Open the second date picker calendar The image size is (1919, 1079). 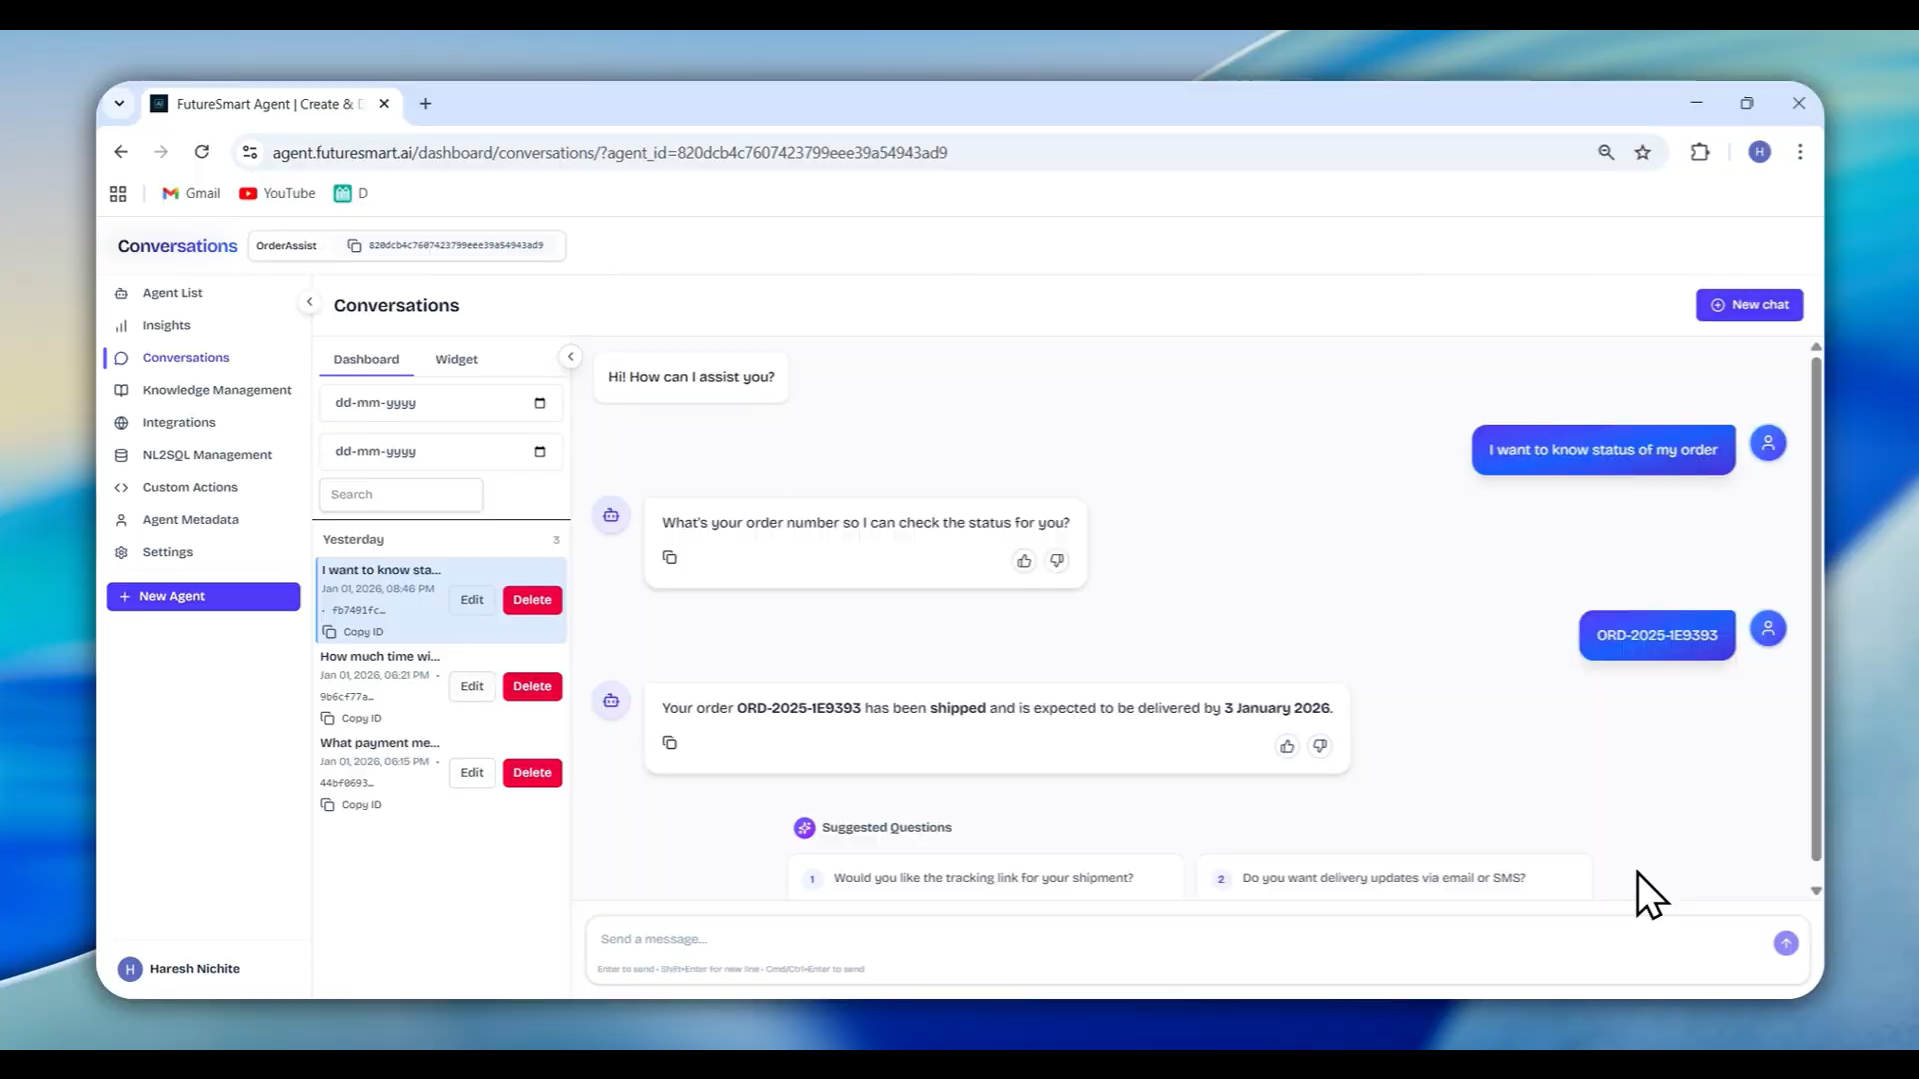coord(540,452)
